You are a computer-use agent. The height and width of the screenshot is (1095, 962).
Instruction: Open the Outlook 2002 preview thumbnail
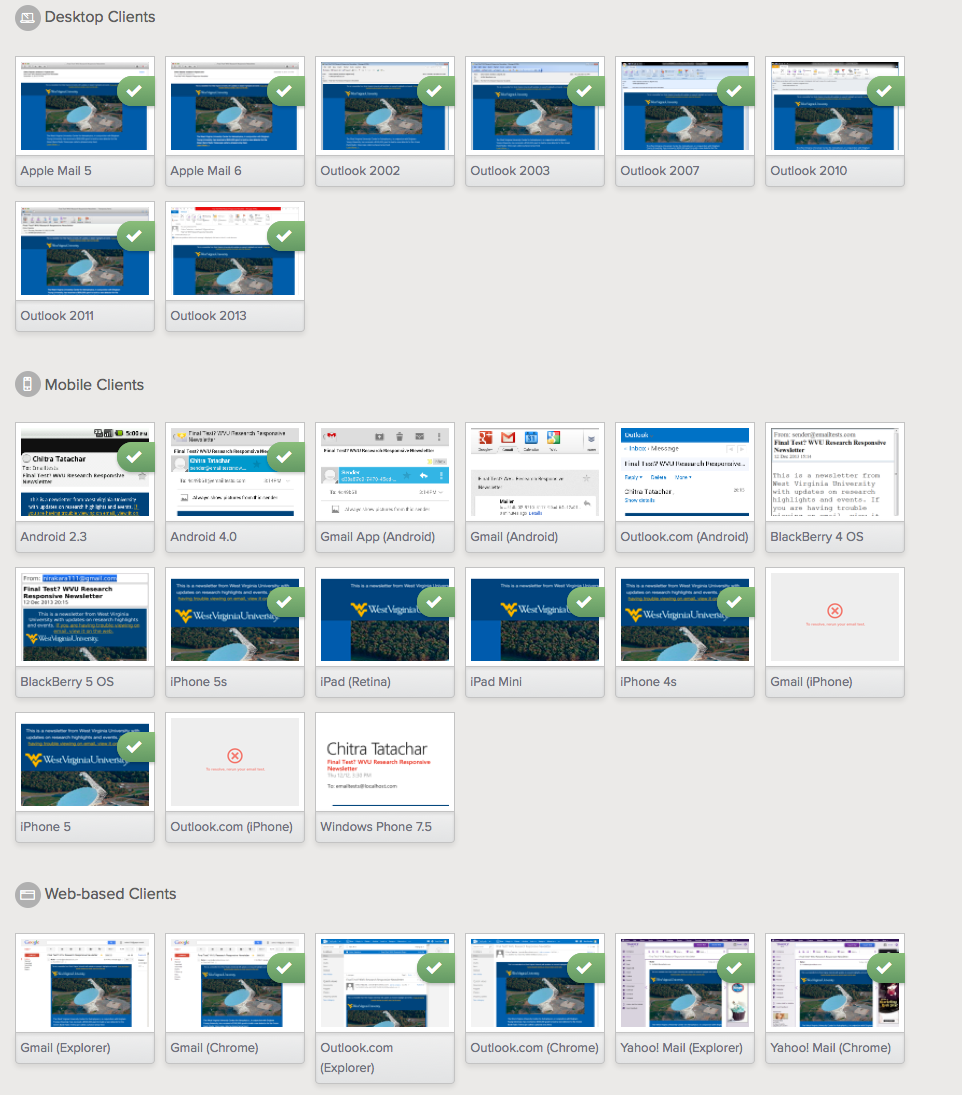click(x=385, y=105)
